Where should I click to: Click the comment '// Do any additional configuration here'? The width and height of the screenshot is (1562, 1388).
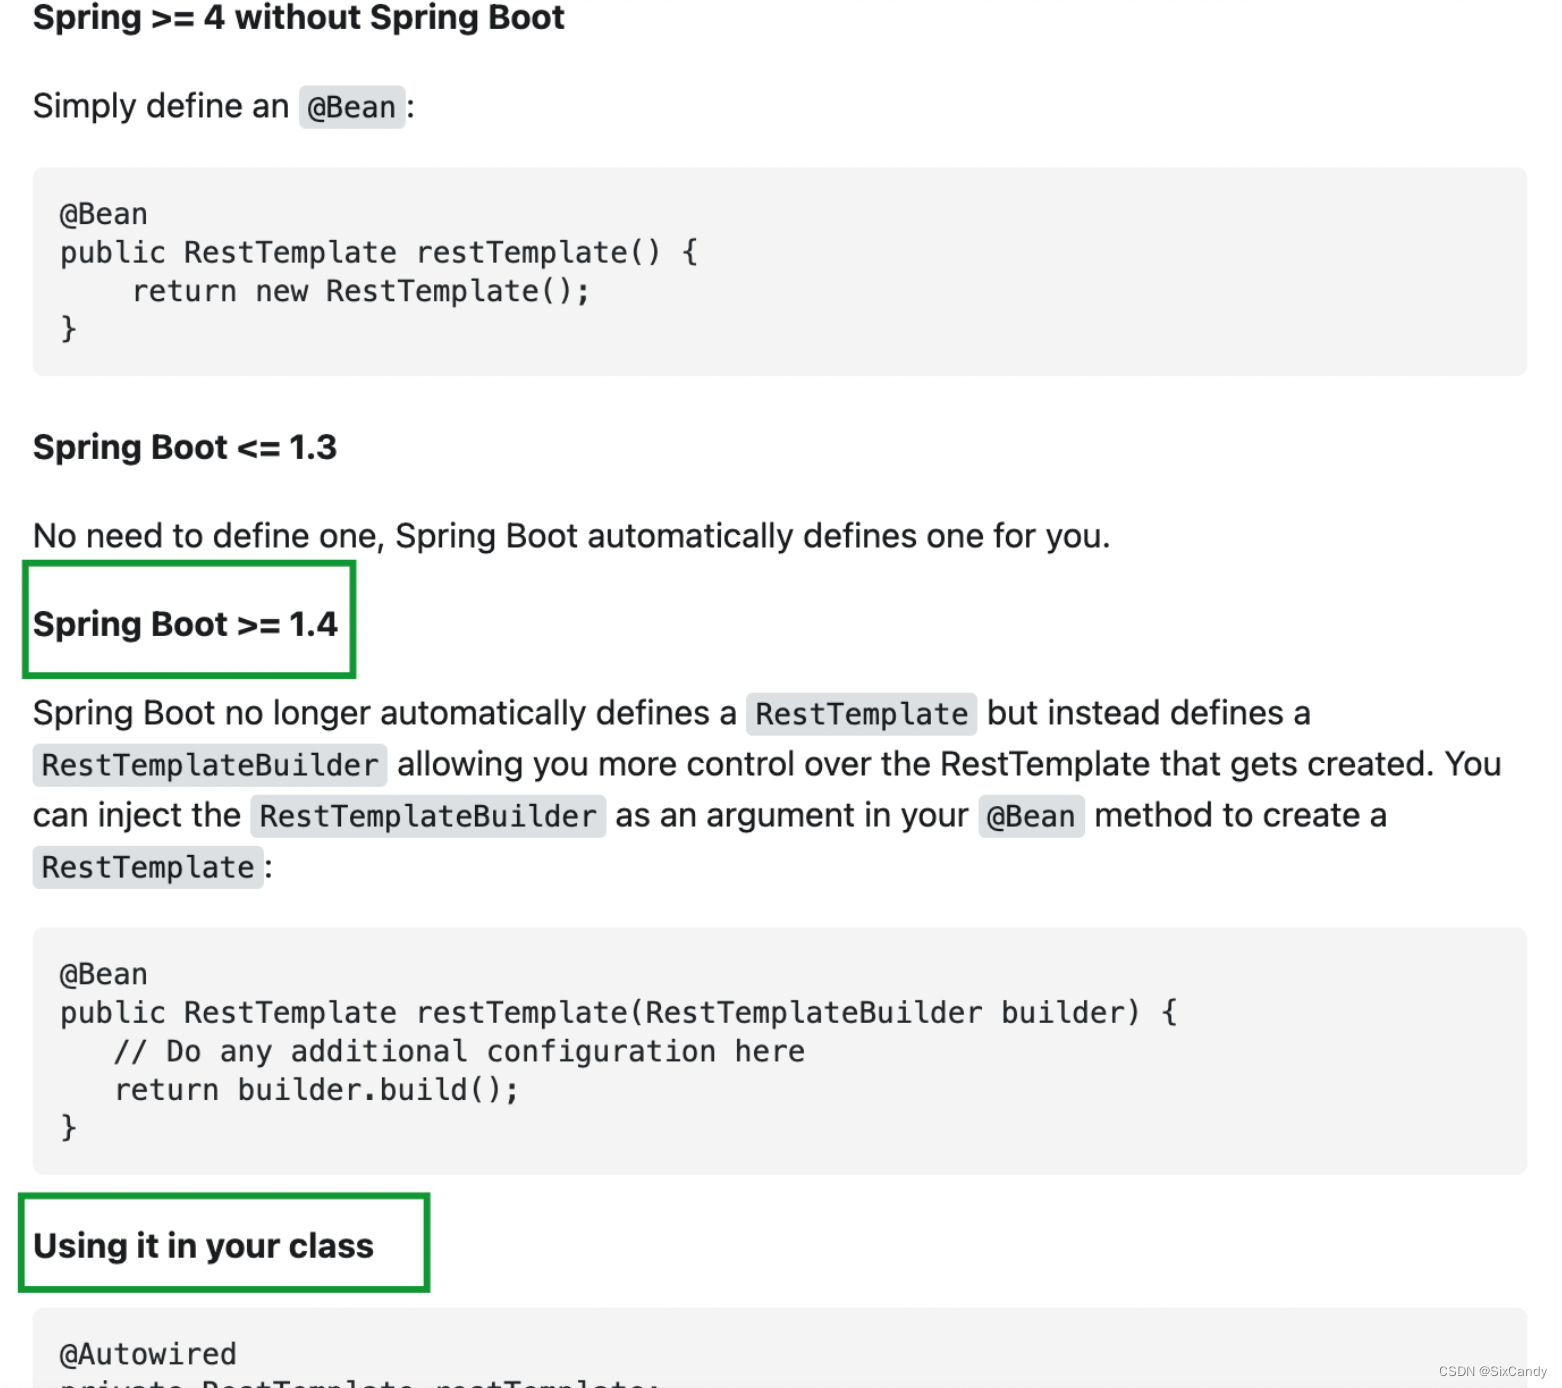coord(459,1051)
